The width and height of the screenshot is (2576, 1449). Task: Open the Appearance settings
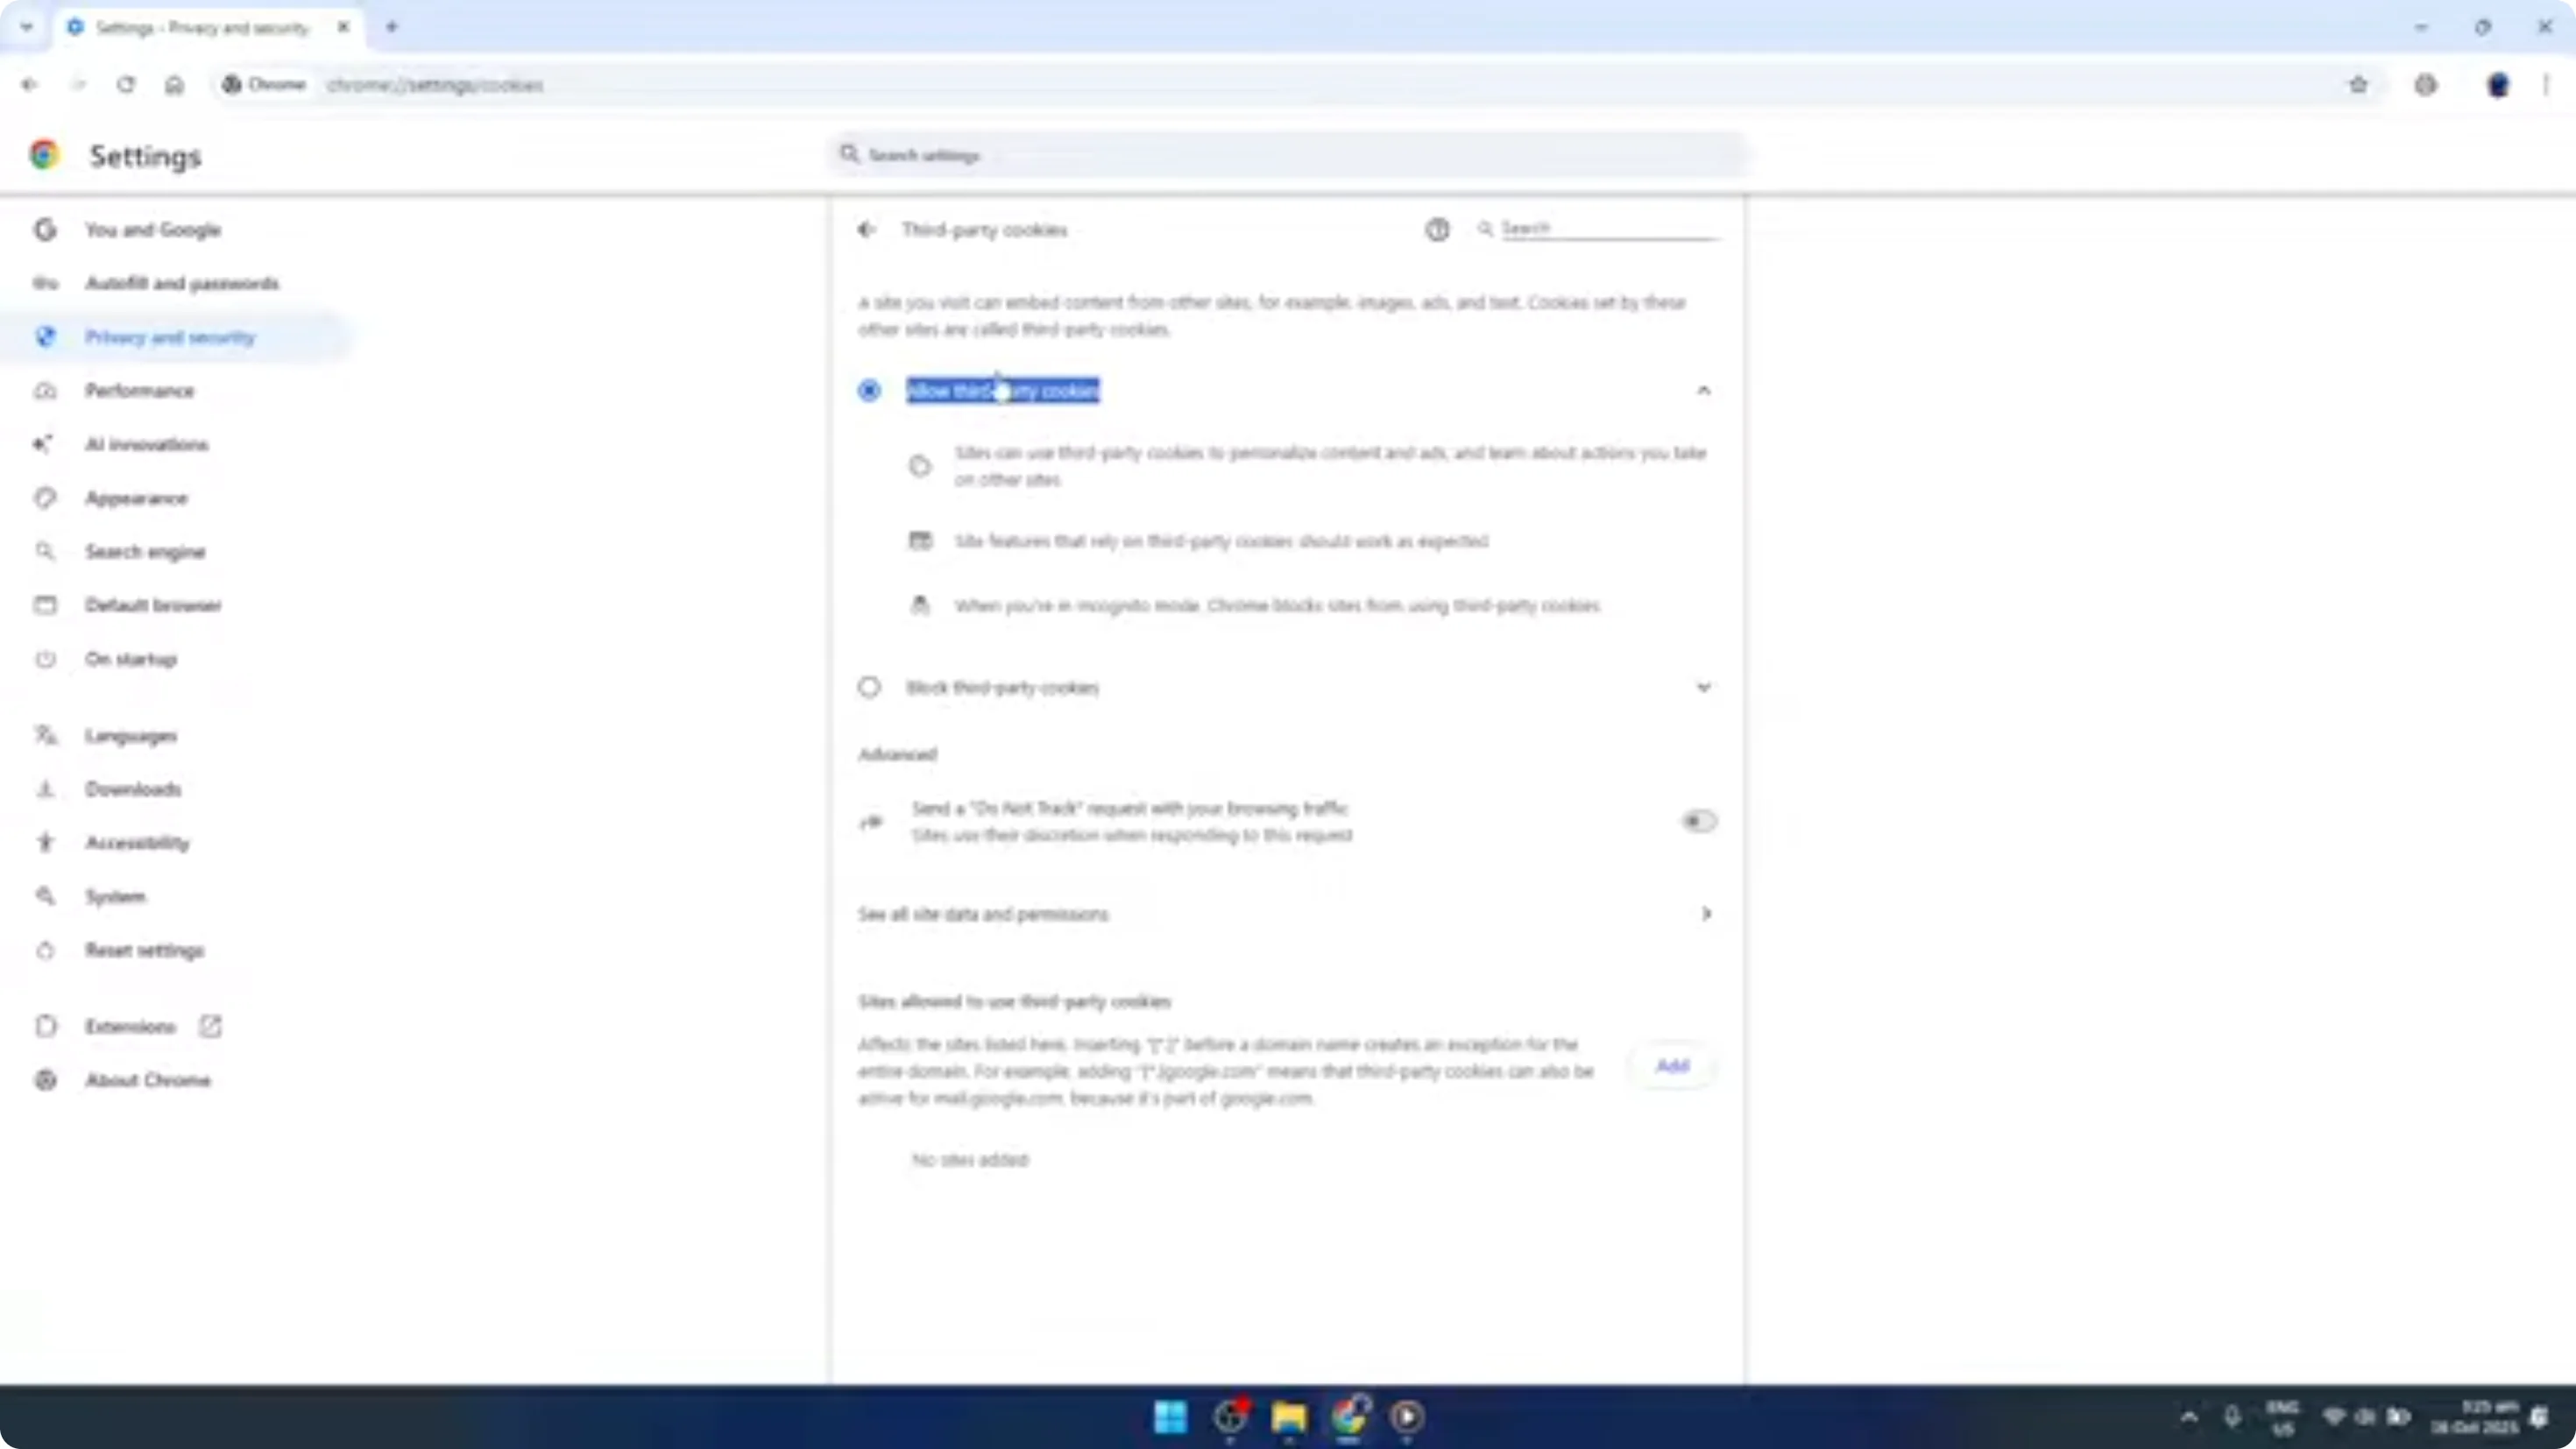tap(137, 498)
